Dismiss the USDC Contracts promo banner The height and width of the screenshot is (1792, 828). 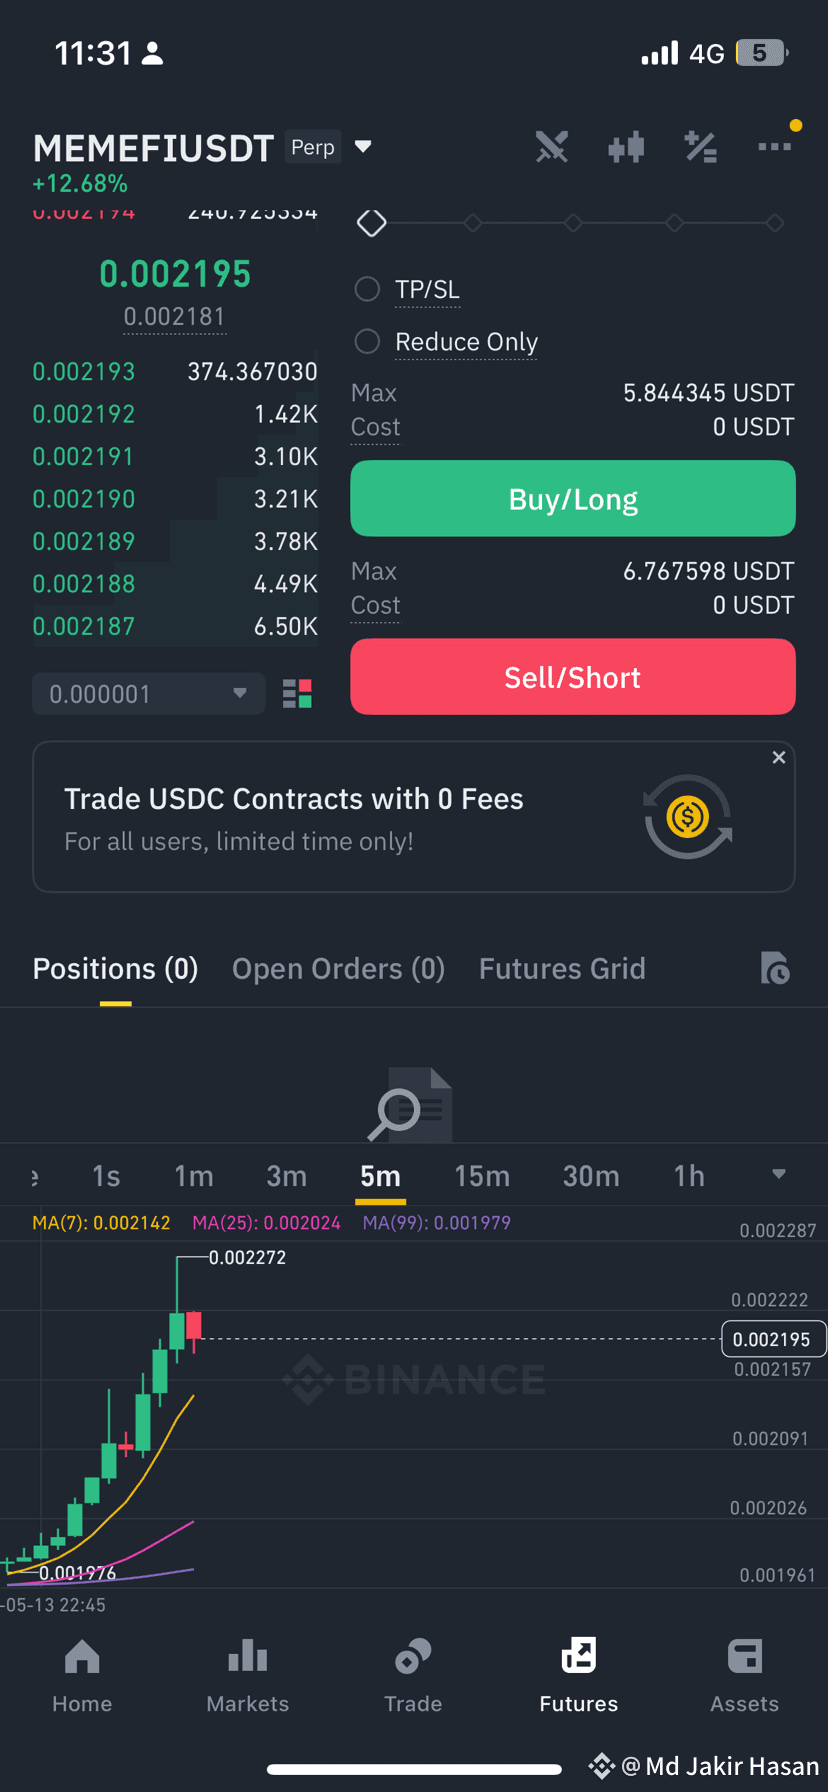pyautogui.click(x=779, y=758)
